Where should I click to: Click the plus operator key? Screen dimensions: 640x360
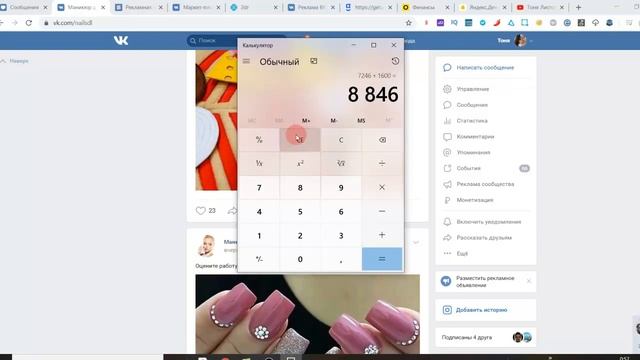click(382, 235)
